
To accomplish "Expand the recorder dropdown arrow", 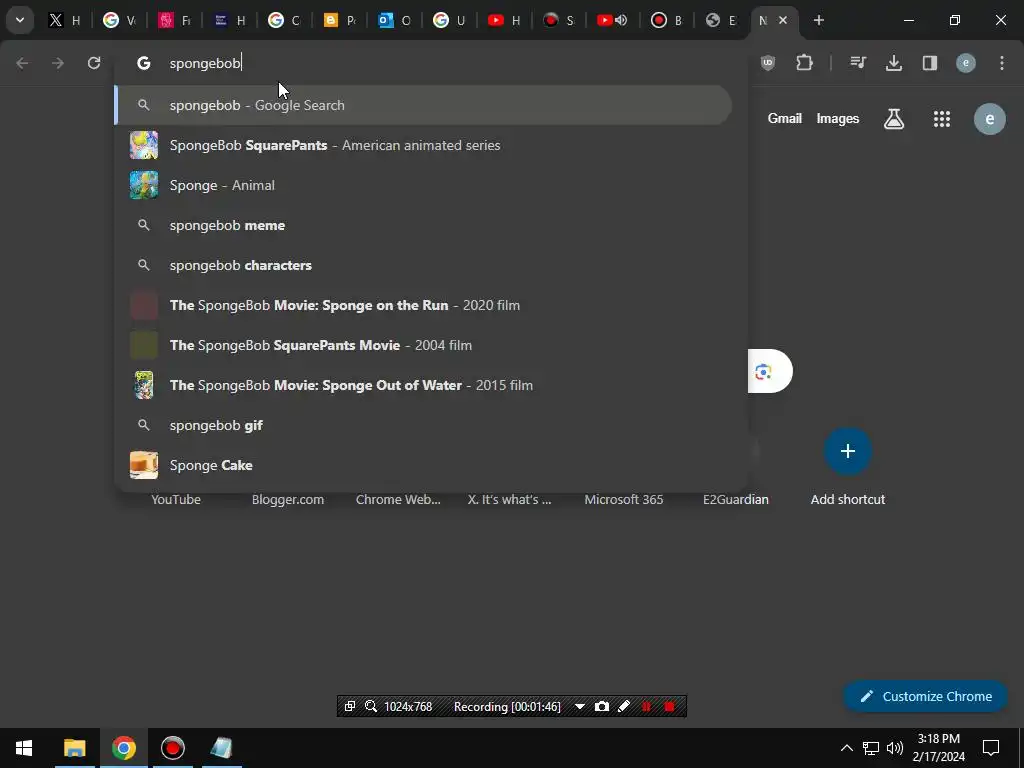I will [x=579, y=707].
